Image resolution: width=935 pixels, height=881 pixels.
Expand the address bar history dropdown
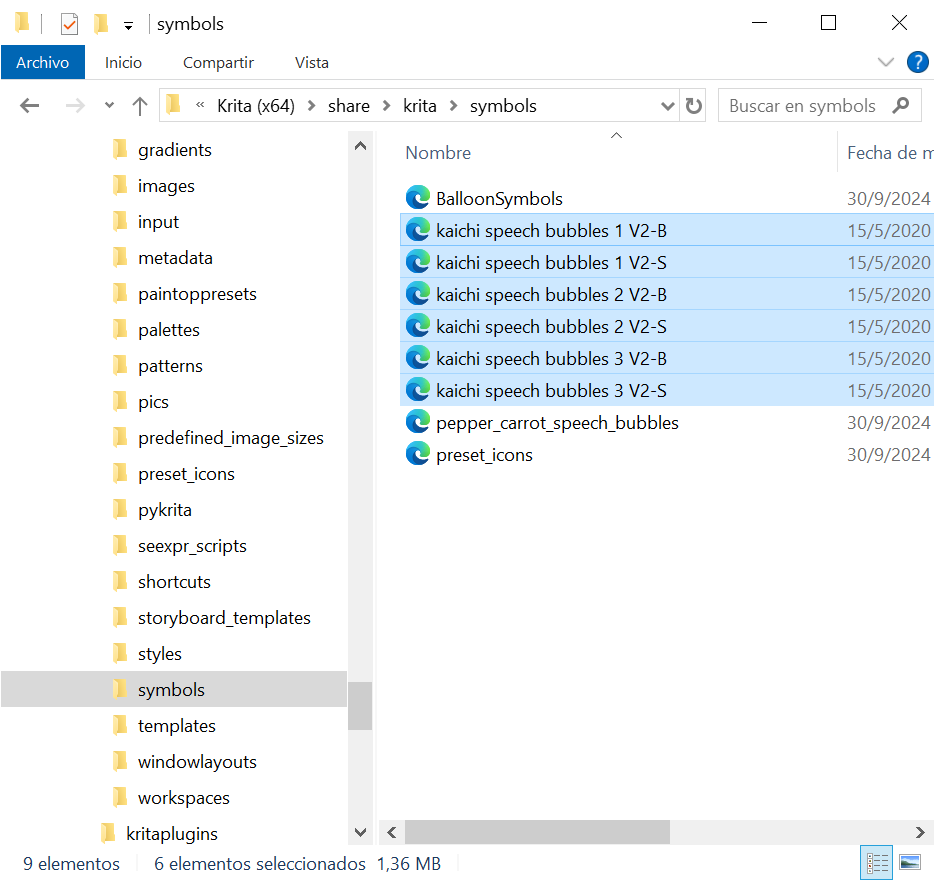[x=668, y=106]
